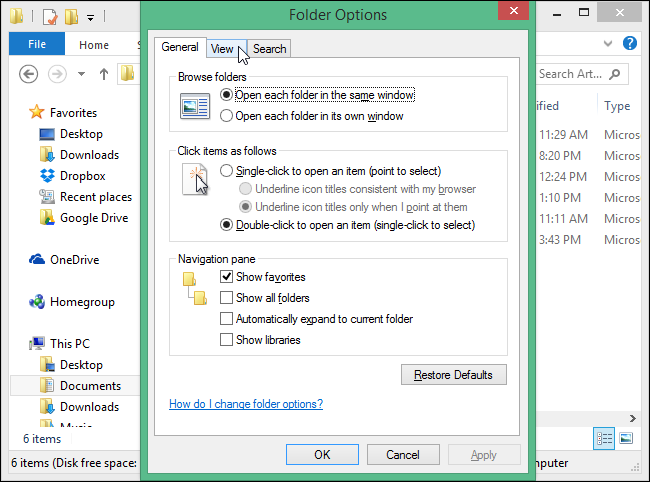Click the 8:20 PM file row
The height and width of the screenshot is (482, 650).
point(589,156)
